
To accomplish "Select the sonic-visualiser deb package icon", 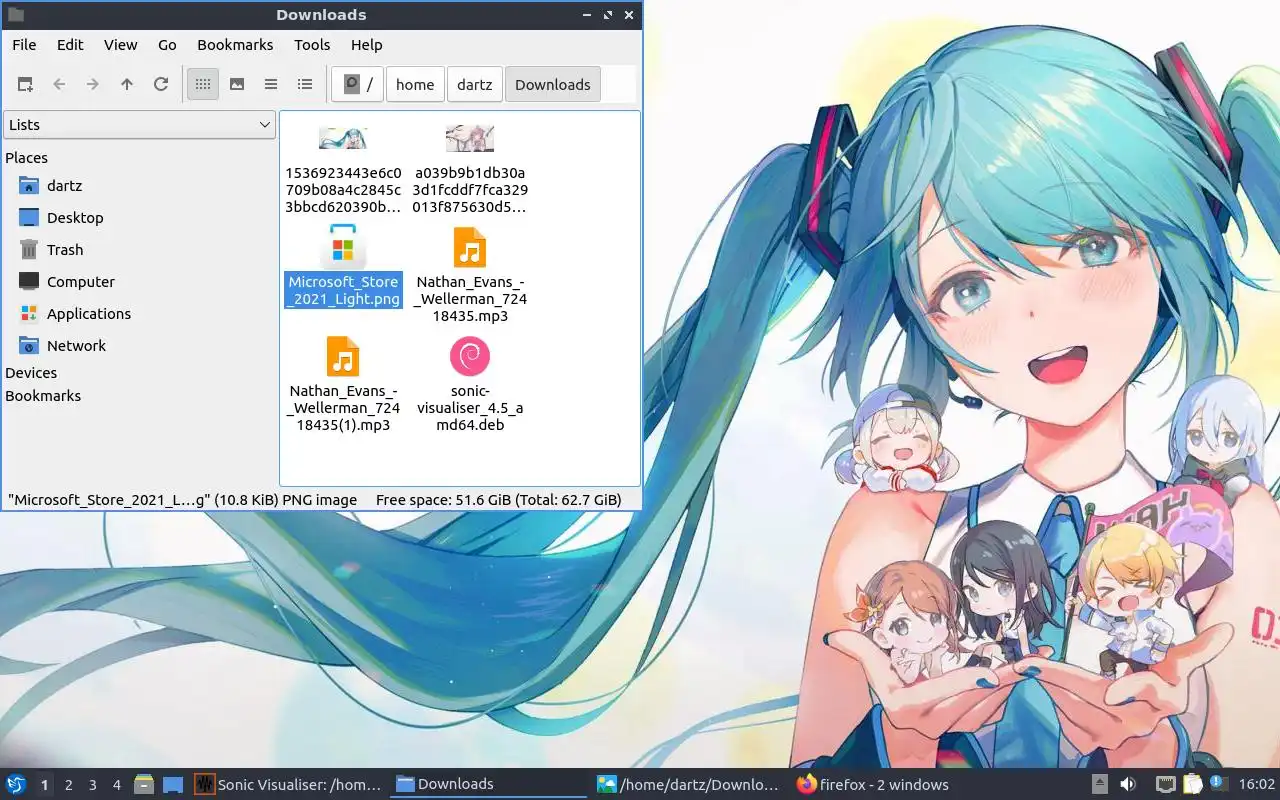I will click(x=470, y=357).
